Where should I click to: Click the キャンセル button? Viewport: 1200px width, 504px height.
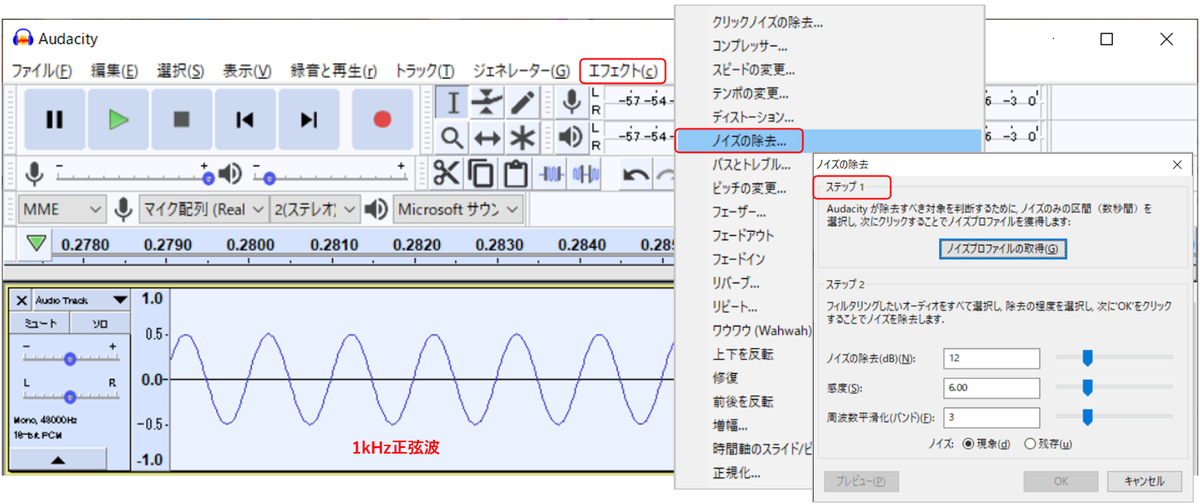[1144, 481]
